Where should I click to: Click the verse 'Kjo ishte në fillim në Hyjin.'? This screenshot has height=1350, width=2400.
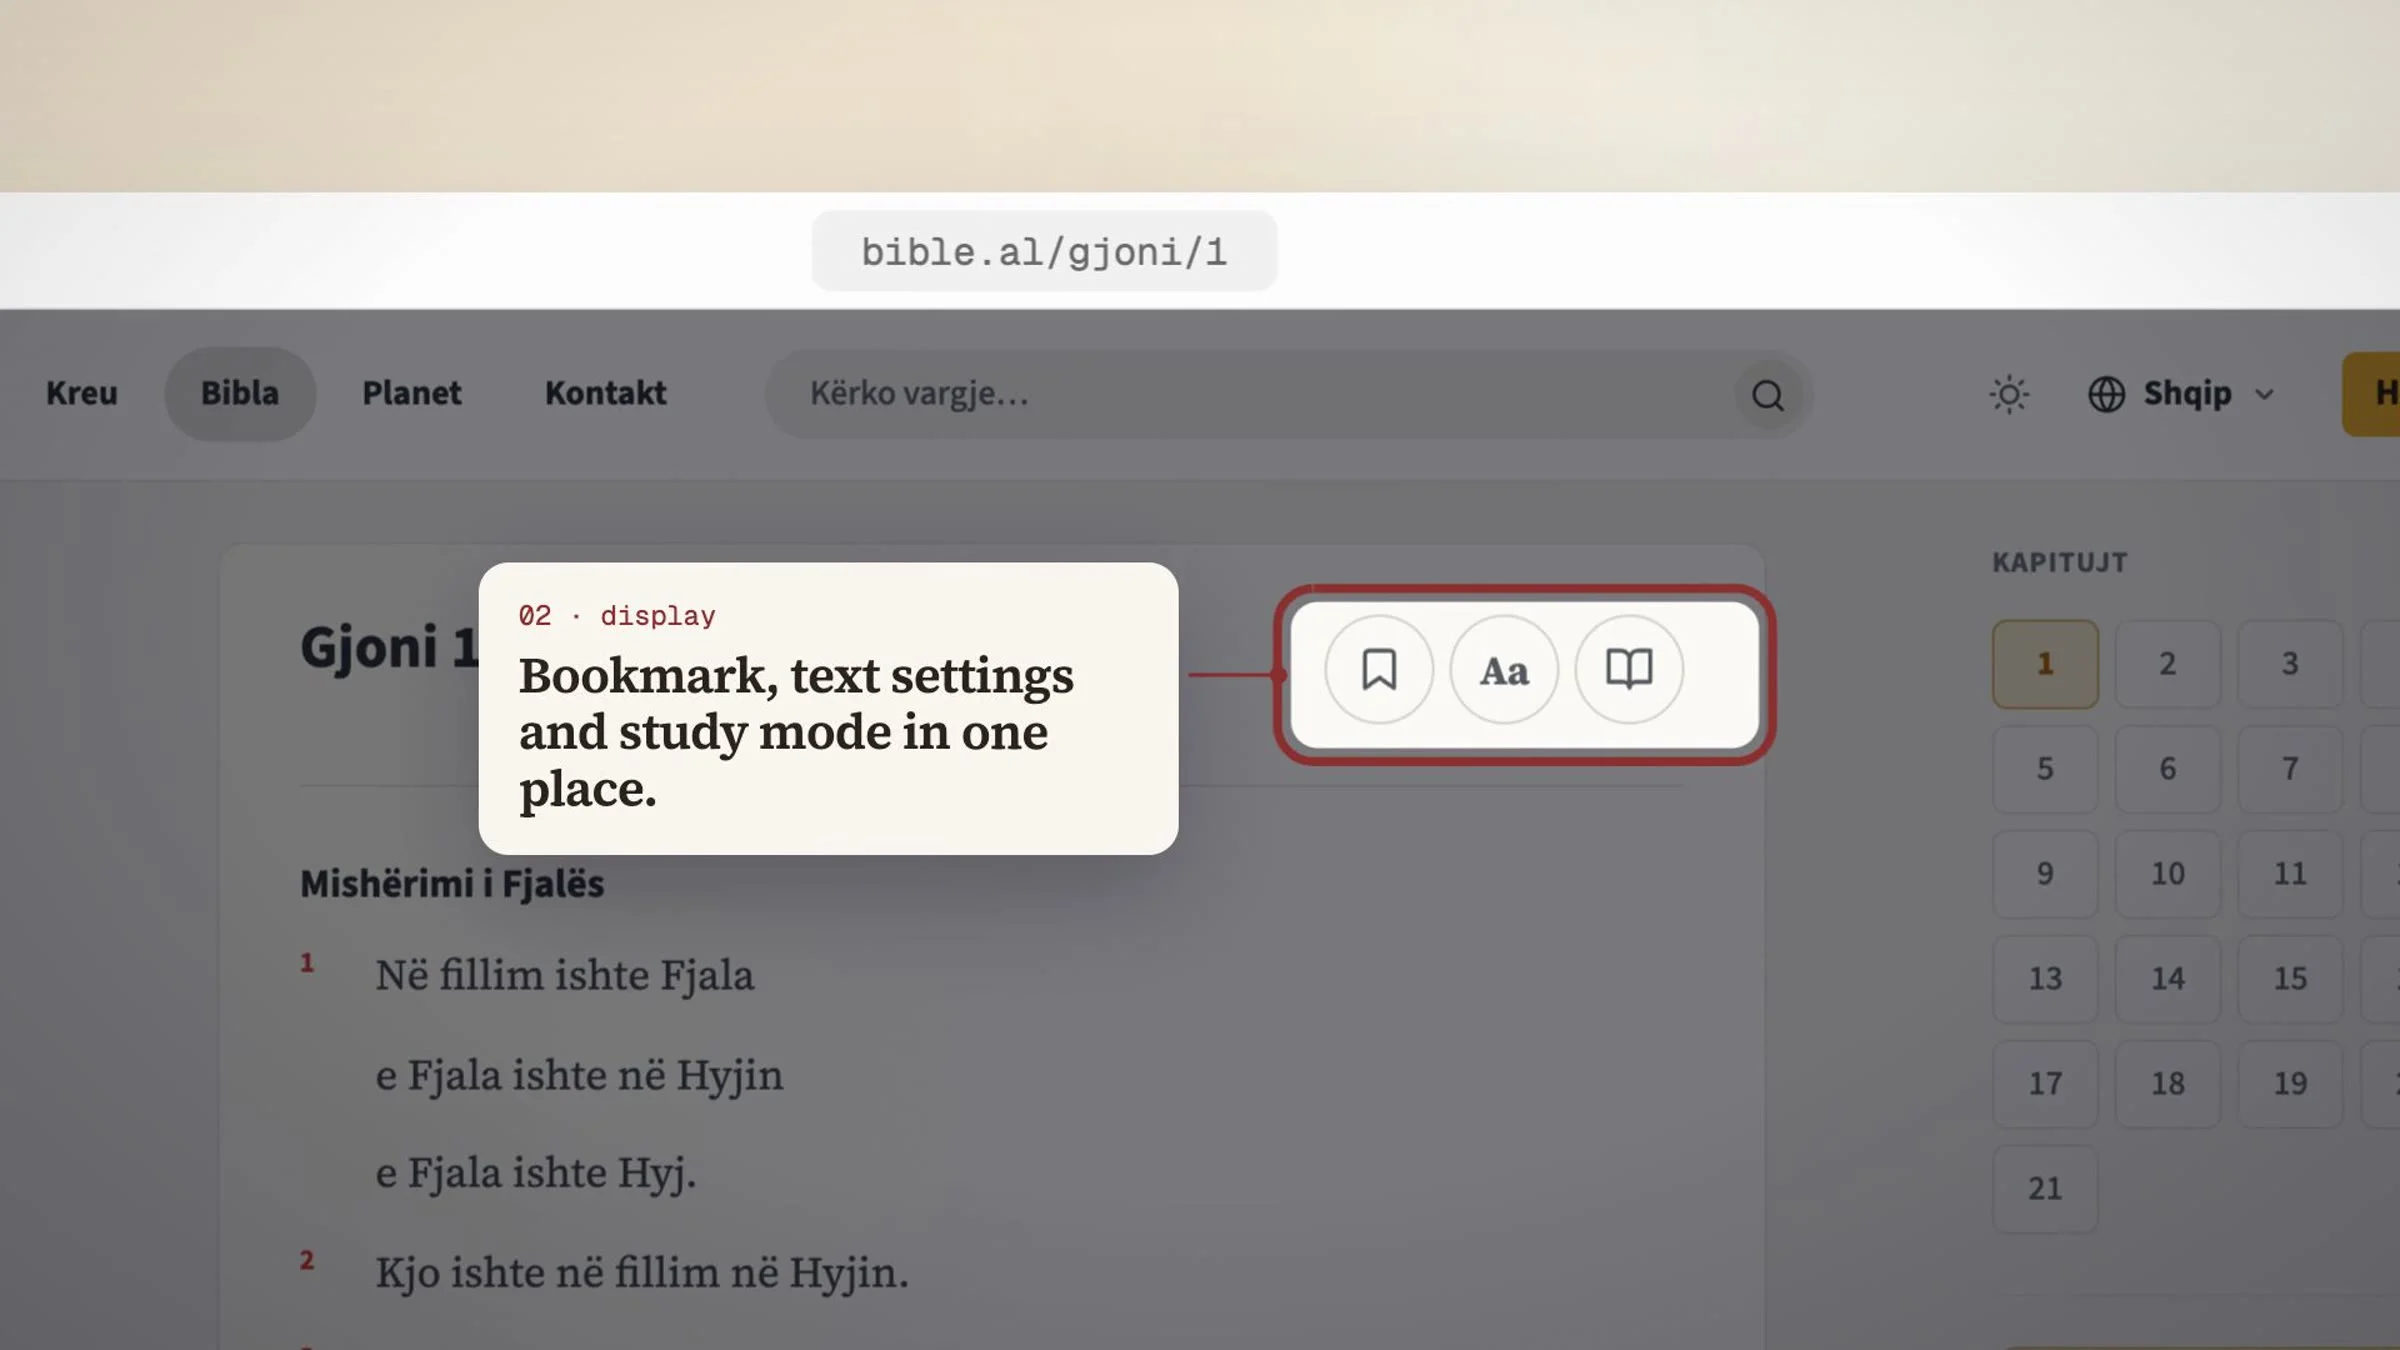(642, 1273)
